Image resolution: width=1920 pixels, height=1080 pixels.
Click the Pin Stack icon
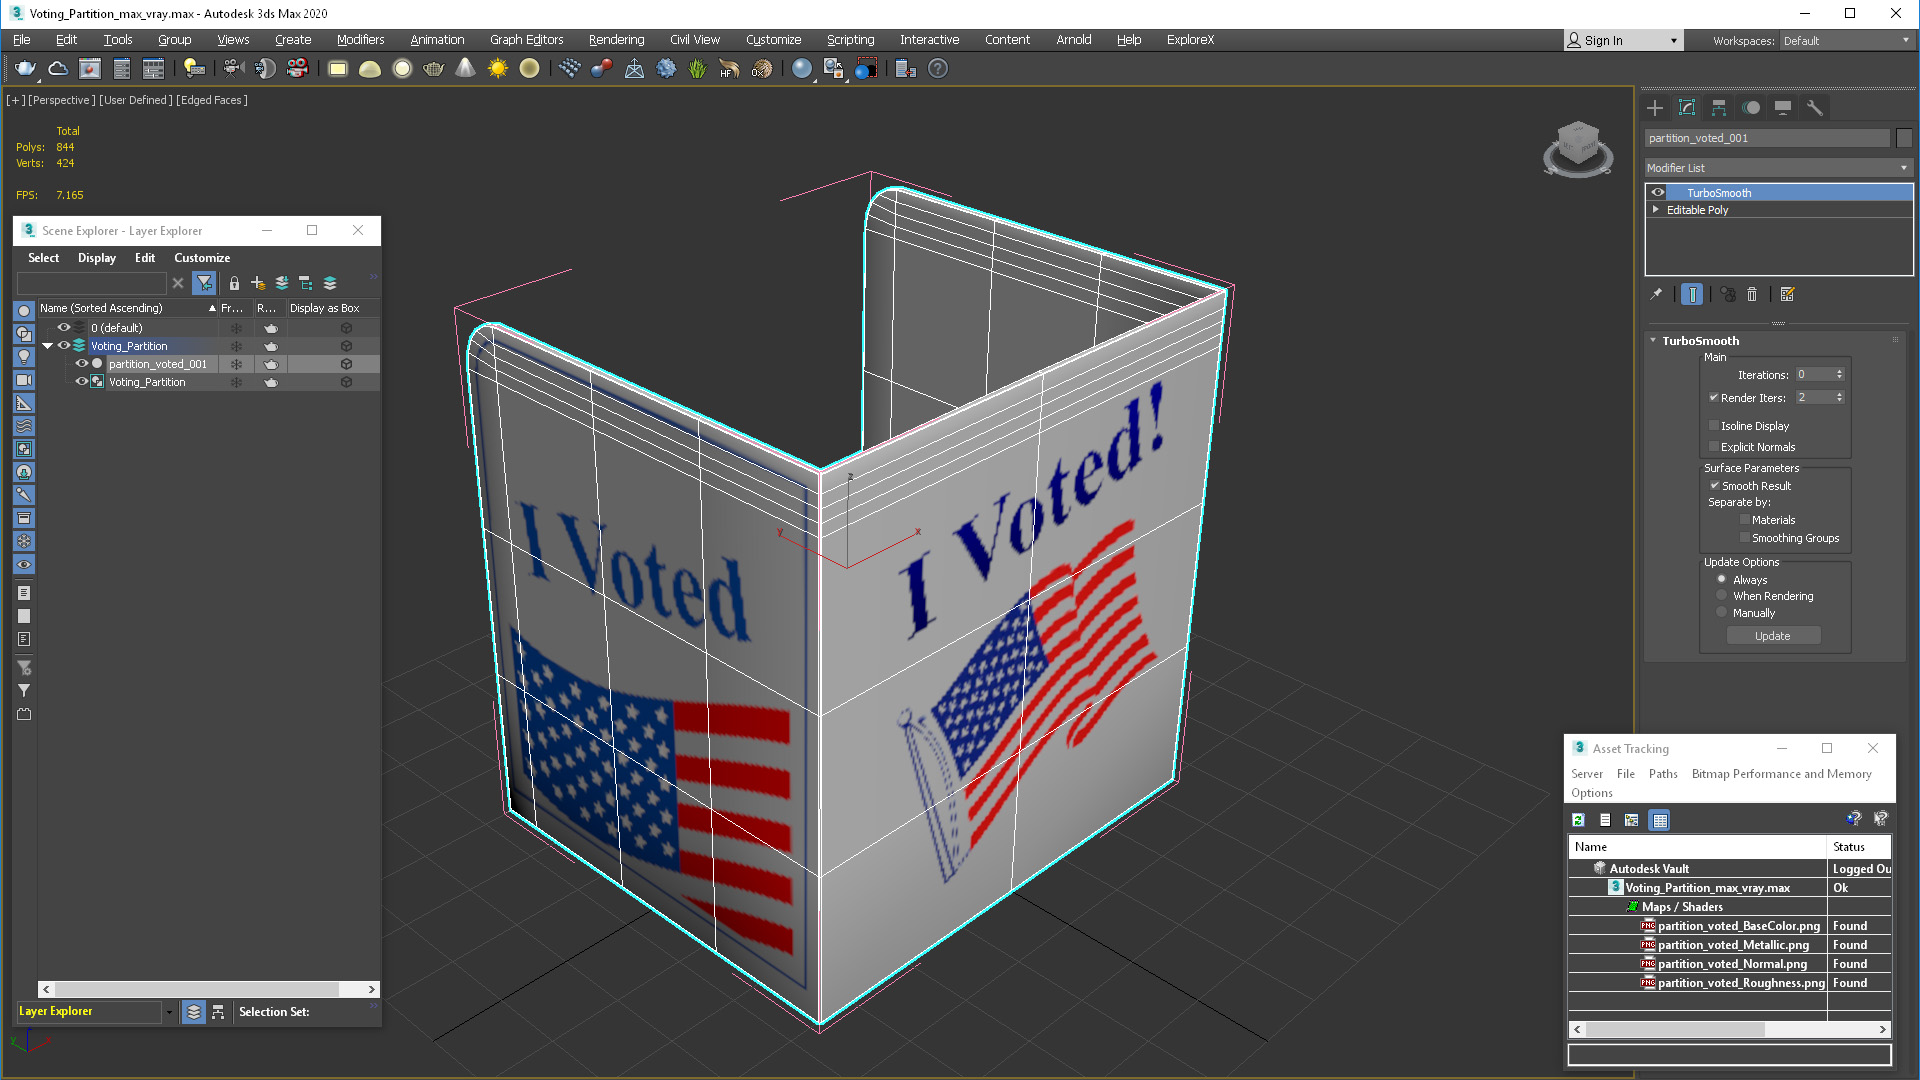(x=1656, y=294)
